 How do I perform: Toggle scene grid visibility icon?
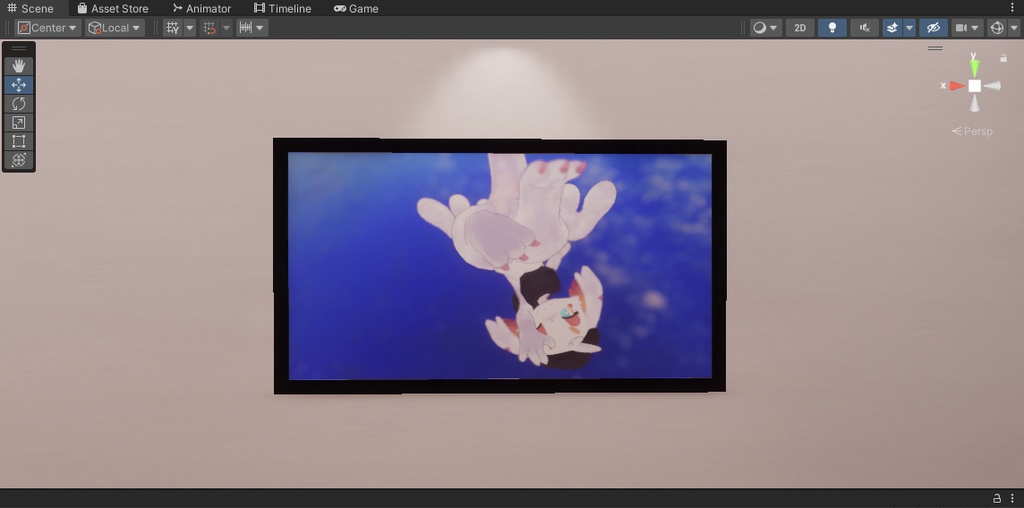172,27
